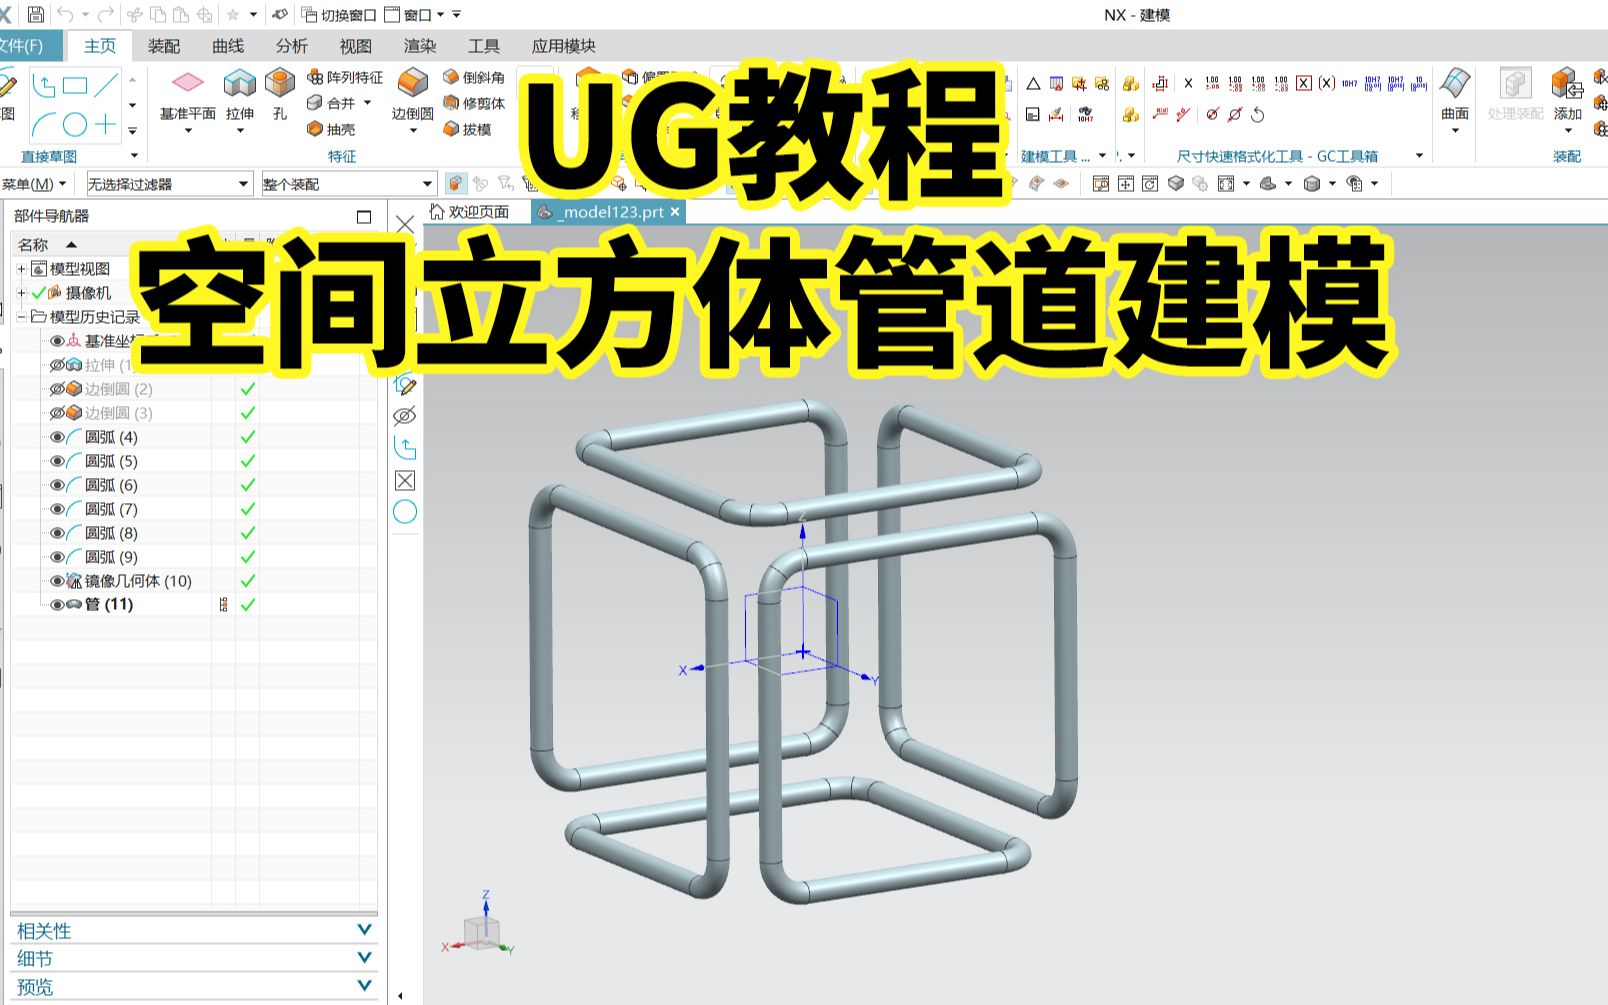Image resolution: width=1608 pixels, height=1005 pixels.
Task: Click the circle icon in side toolbar
Action: click(x=405, y=512)
